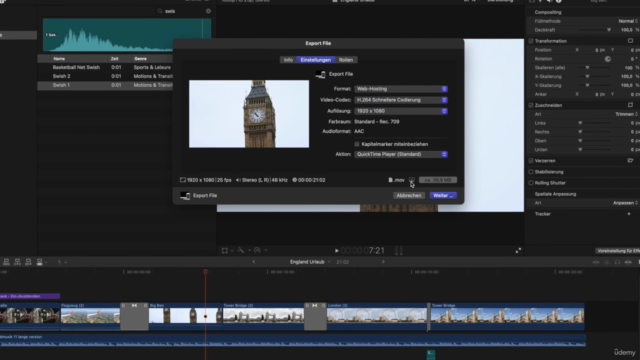640x360 pixels.
Task: Click the Abbrechen button
Action: pos(409,196)
